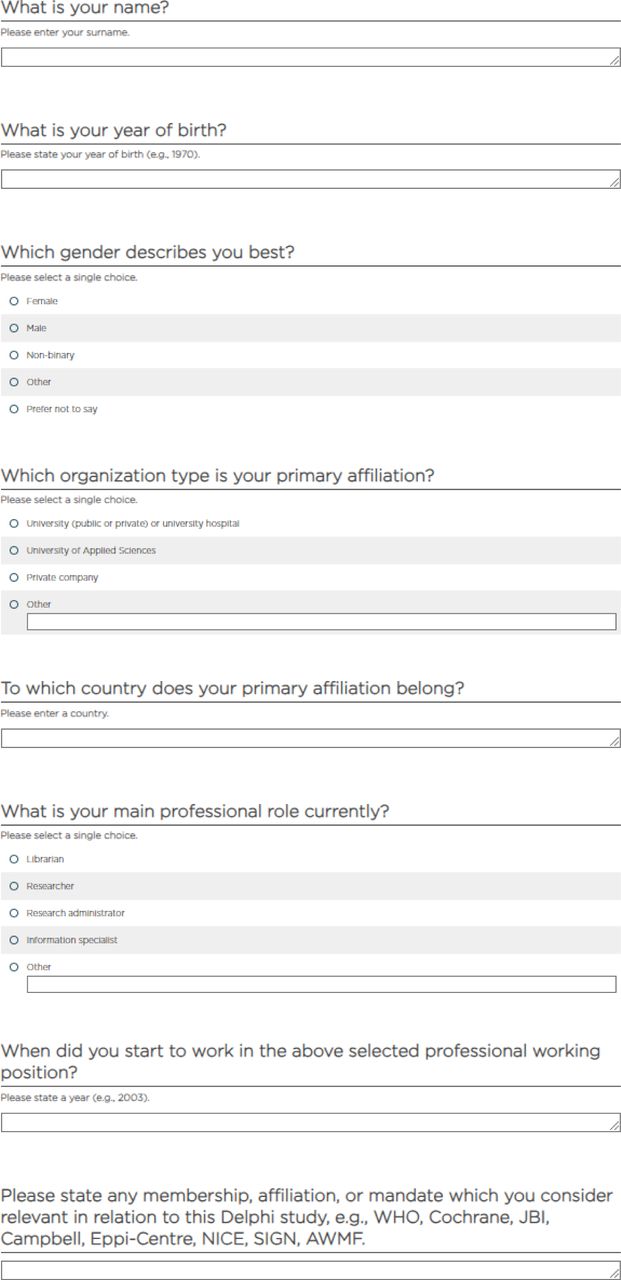621x1280 pixels.
Task: Select Other organization type radio button
Action: [x=14, y=604]
